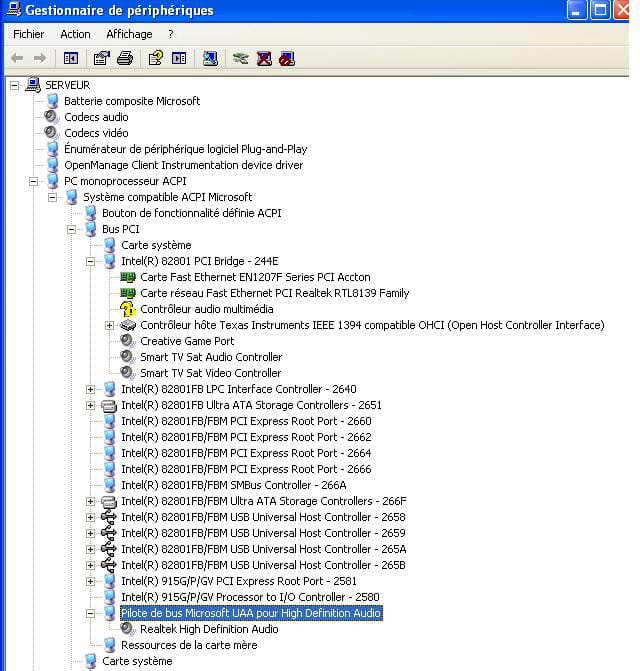Expand USB Universal Host Controller - 265A

point(90,549)
